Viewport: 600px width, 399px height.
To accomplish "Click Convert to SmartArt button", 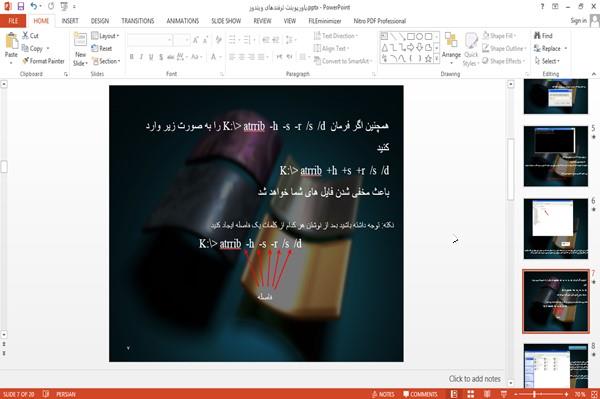I will (343, 61).
